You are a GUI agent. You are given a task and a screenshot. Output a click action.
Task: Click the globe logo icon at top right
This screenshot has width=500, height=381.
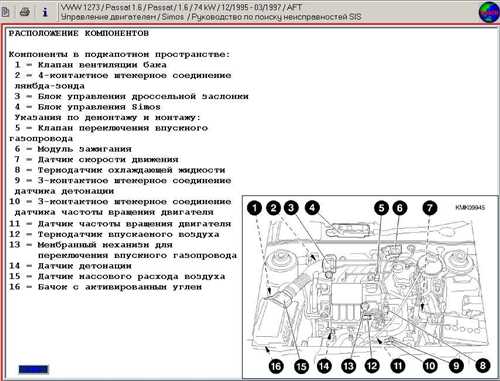[x=489, y=12]
